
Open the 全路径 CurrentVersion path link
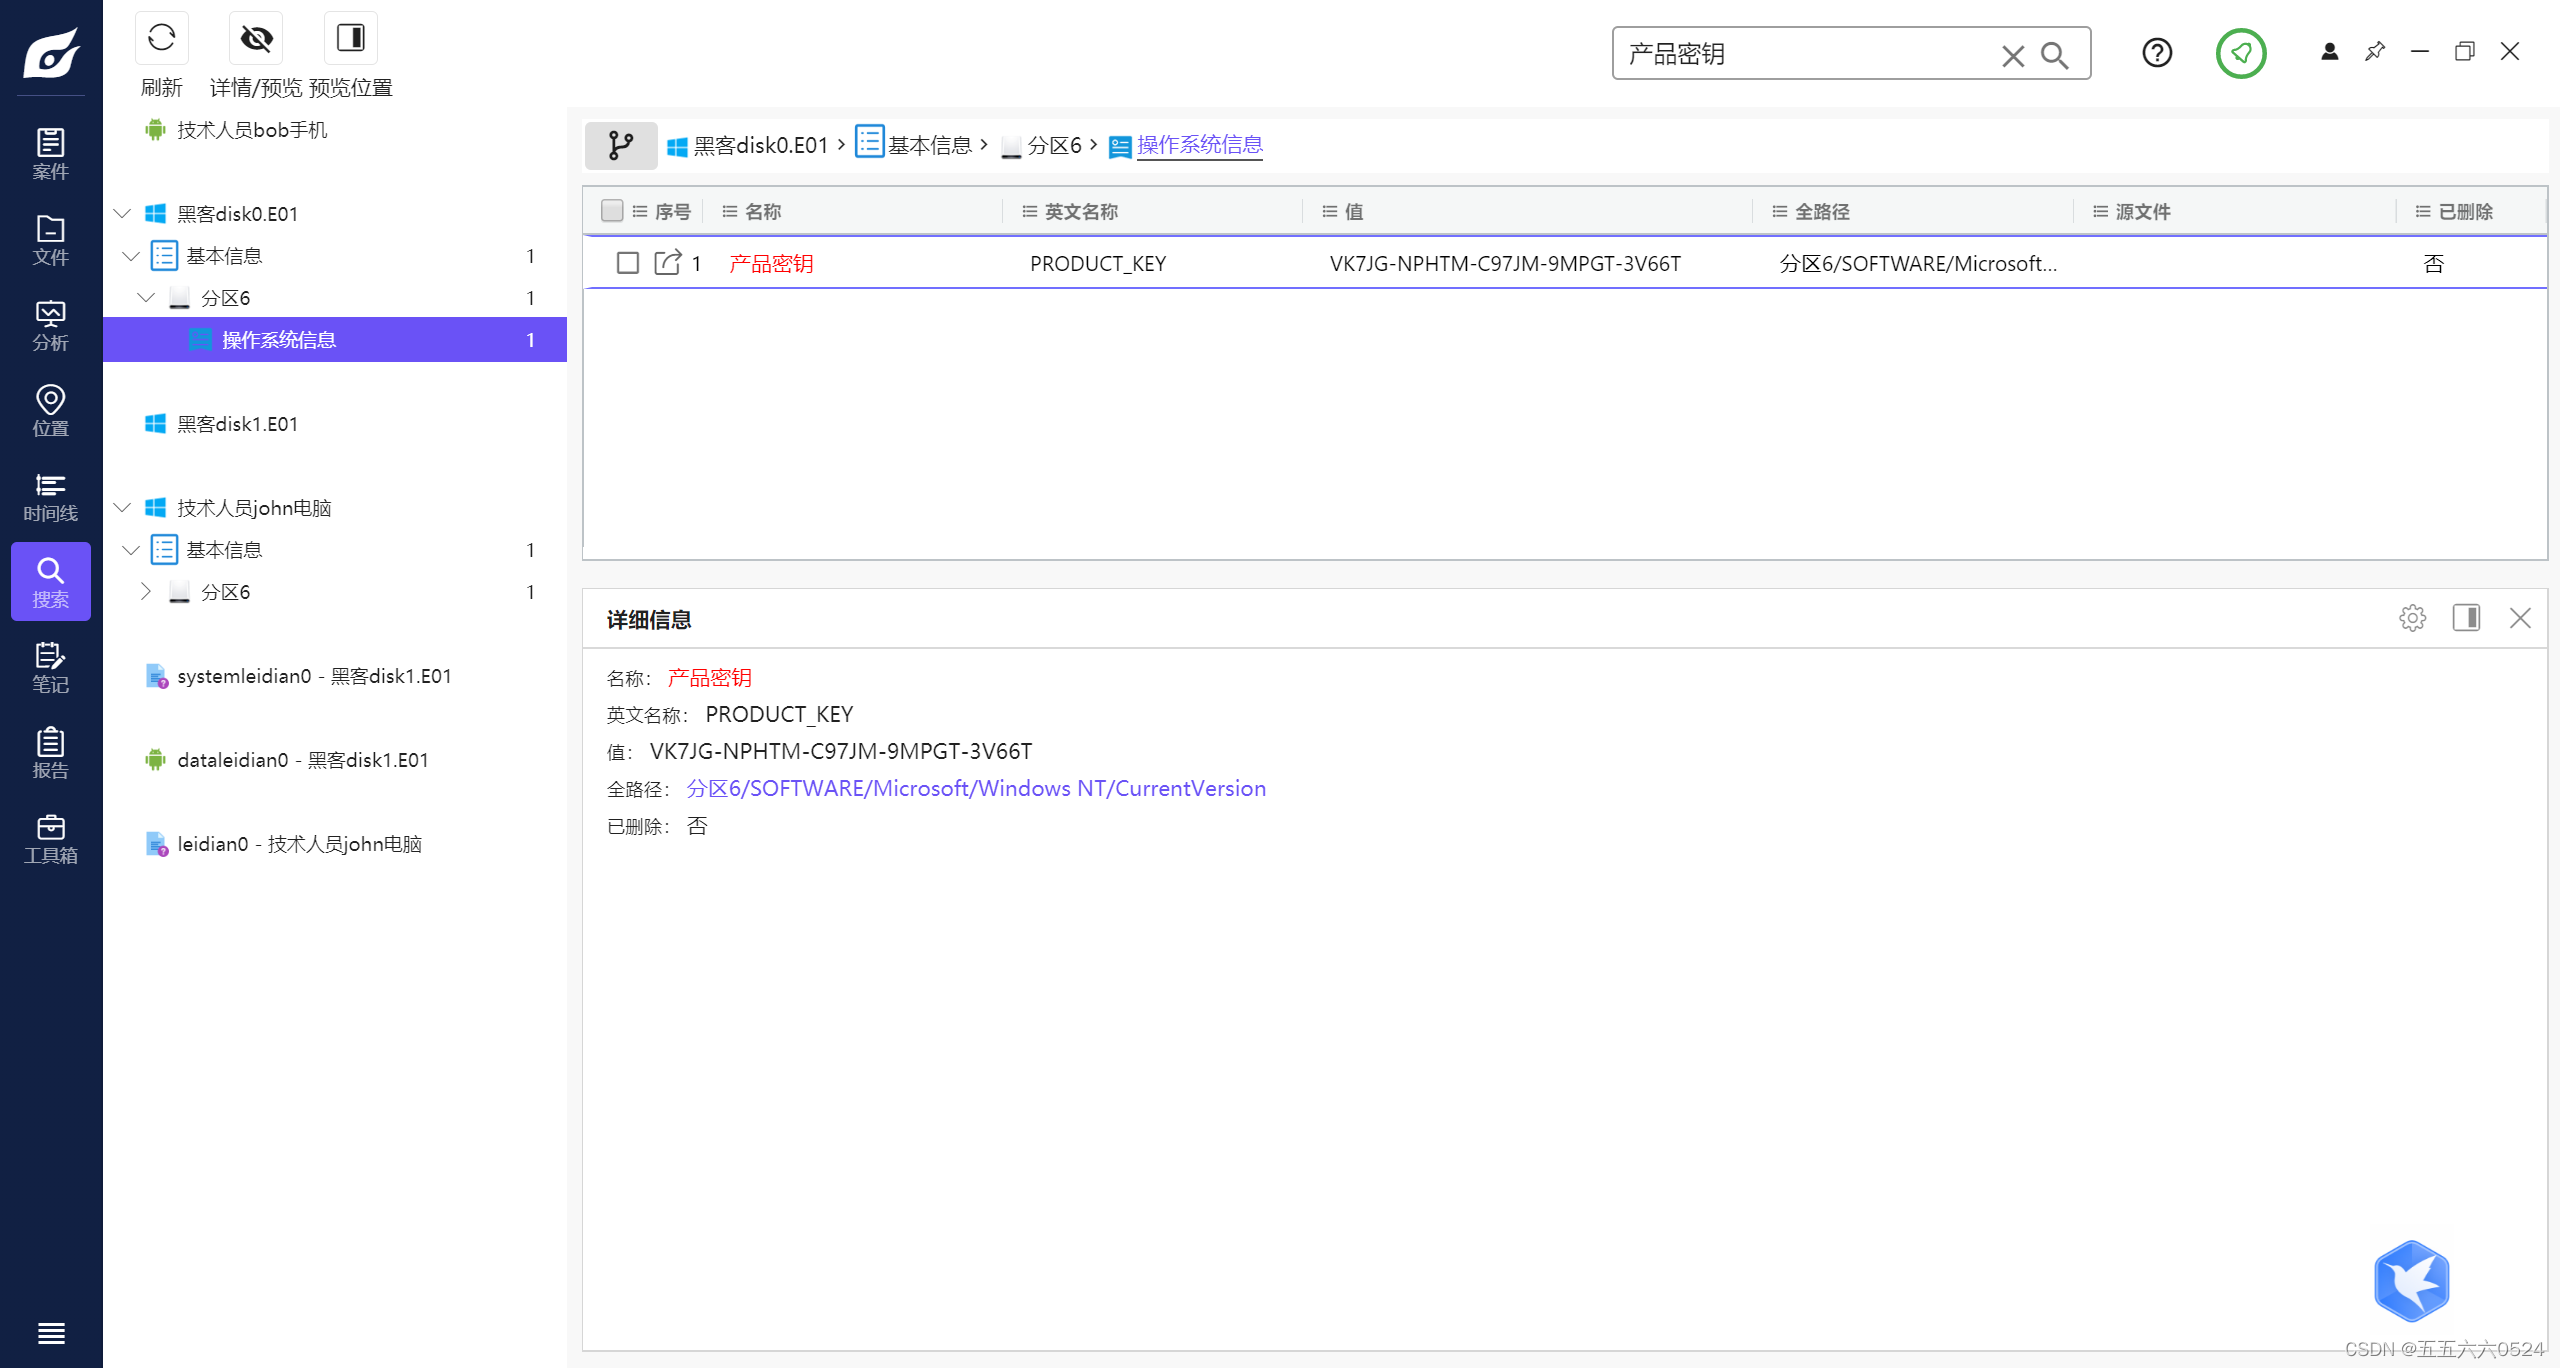pyautogui.click(x=976, y=789)
